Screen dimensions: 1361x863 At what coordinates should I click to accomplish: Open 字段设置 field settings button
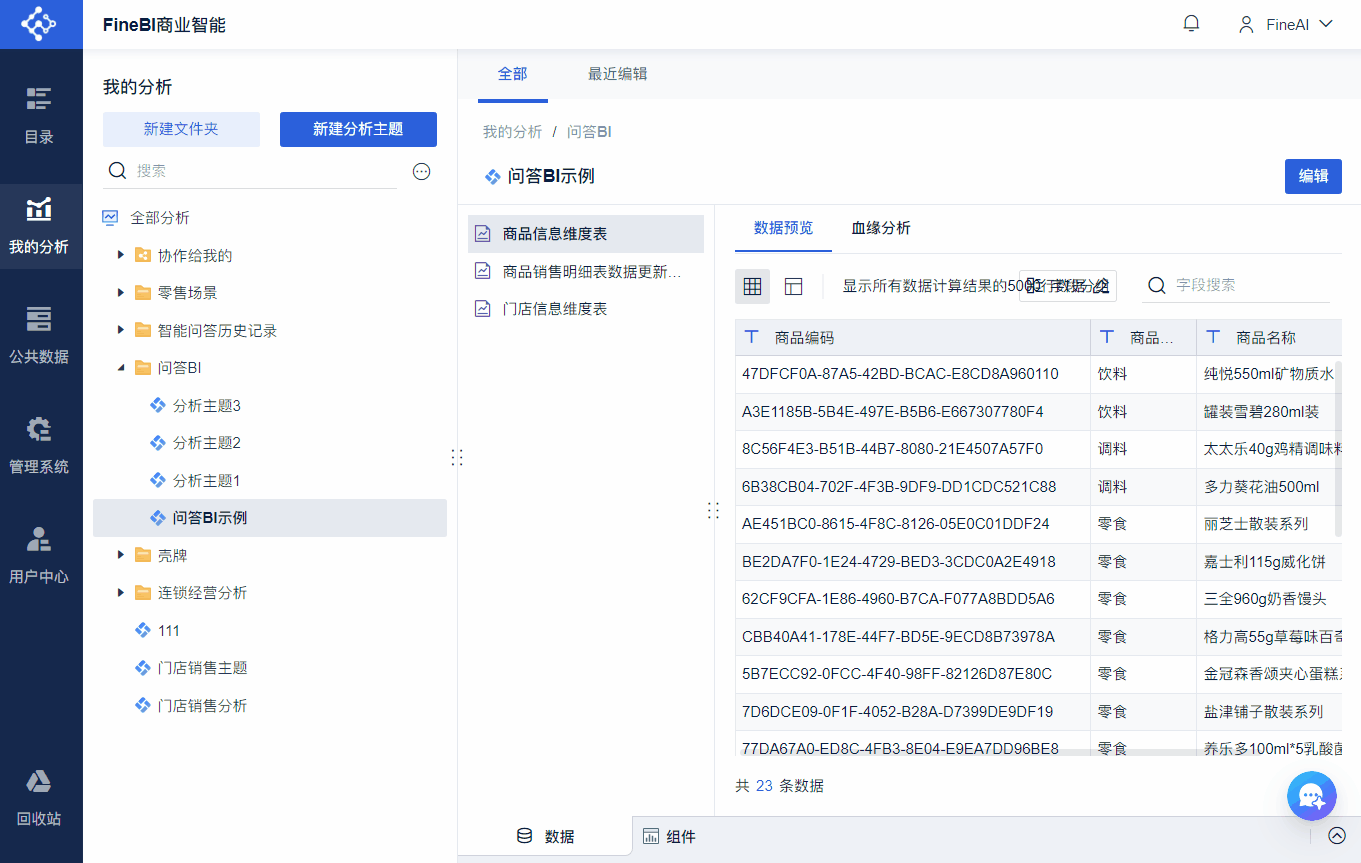[1068, 286]
